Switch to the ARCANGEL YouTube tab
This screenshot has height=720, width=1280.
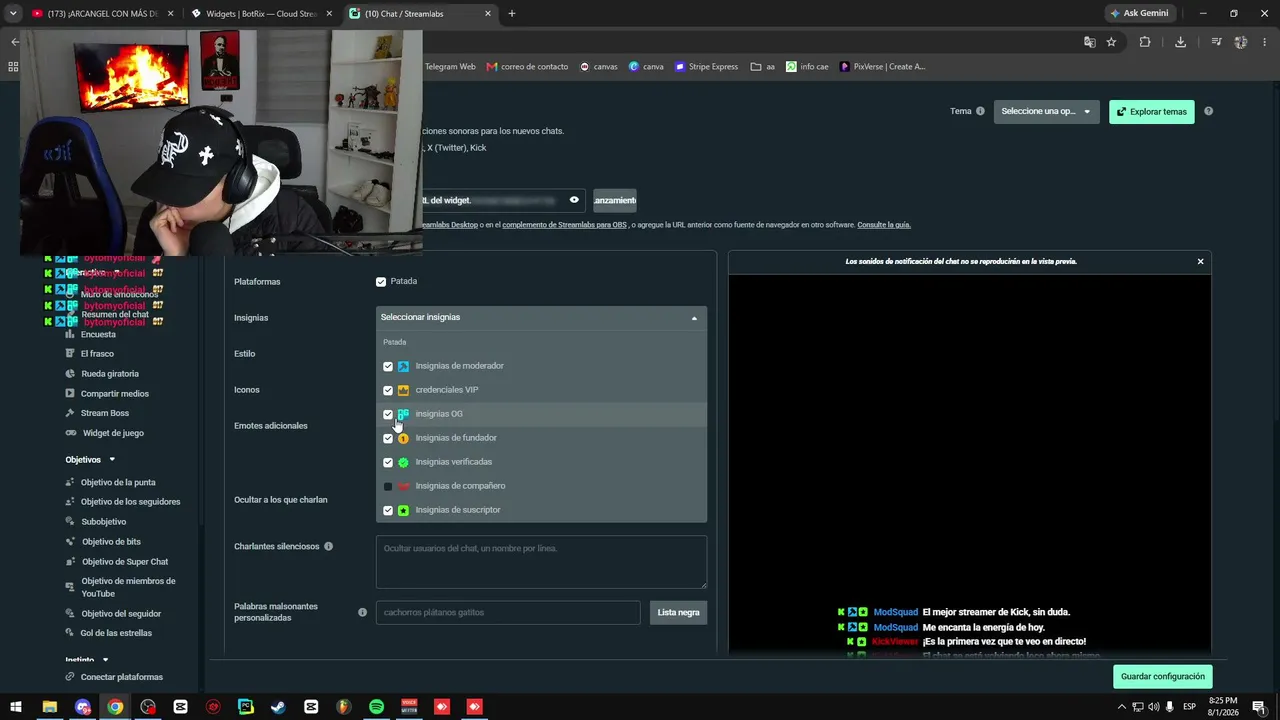click(101, 13)
